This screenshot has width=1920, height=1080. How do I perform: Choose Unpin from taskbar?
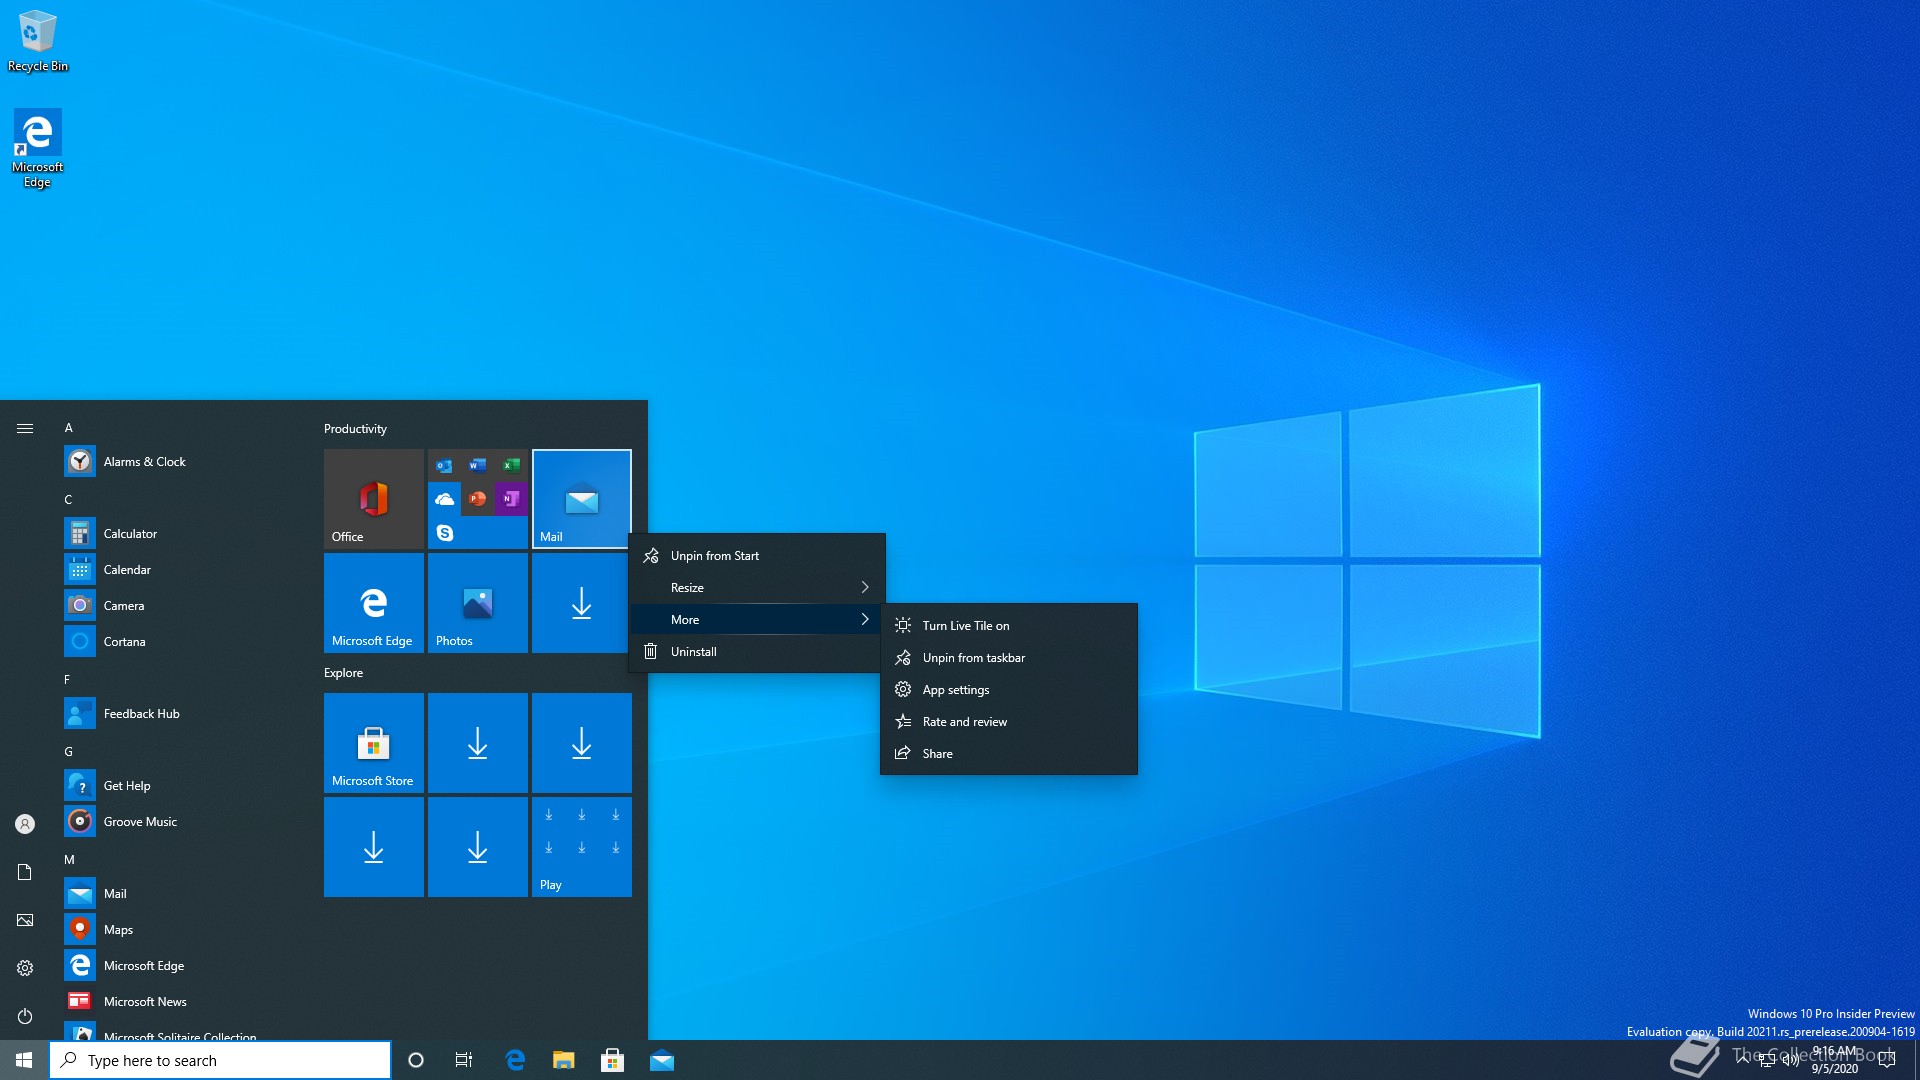click(x=1009, y=658)
